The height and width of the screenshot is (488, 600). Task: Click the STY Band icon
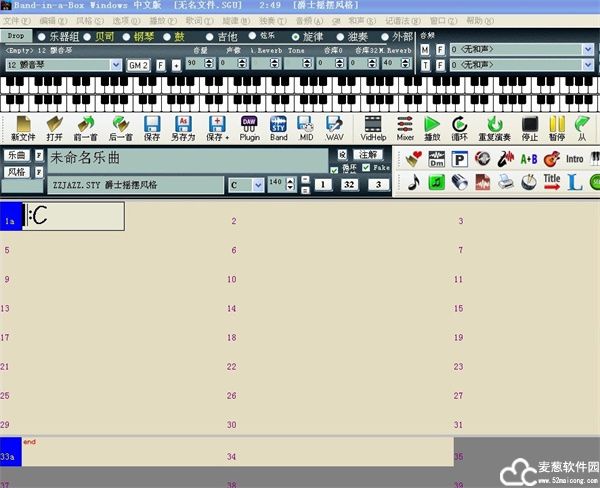point(279,129)
